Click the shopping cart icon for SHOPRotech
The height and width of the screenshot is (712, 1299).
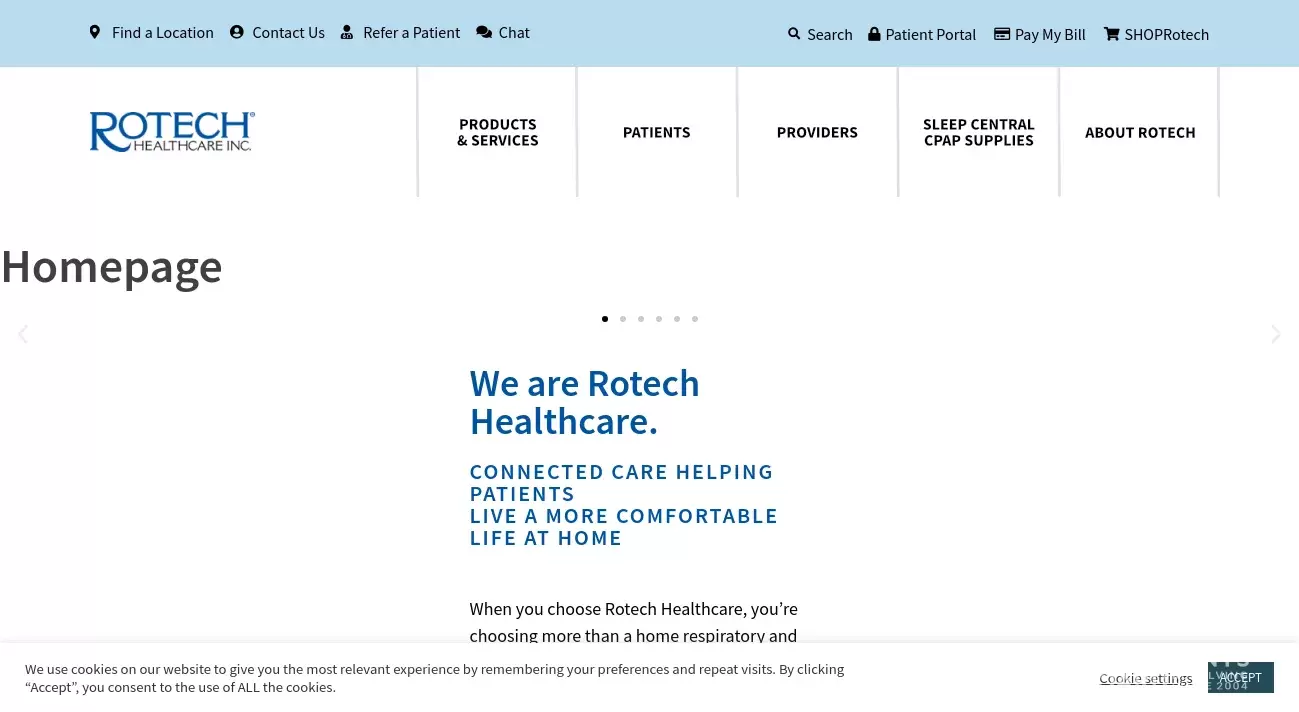coord(1111,34)
